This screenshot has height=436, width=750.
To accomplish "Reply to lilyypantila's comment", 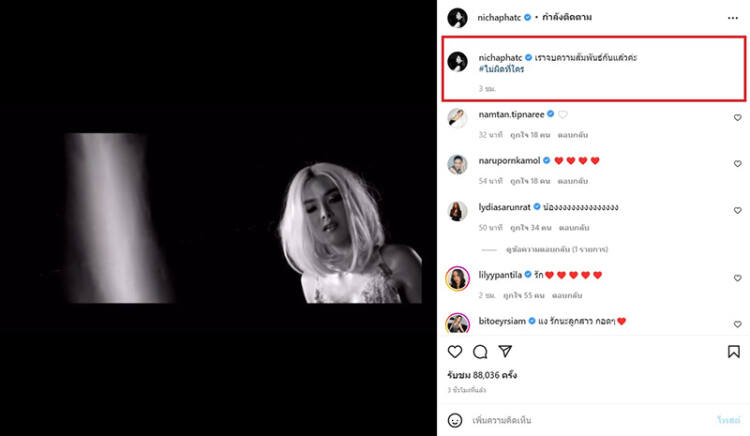I will click(x=567, y=295).
